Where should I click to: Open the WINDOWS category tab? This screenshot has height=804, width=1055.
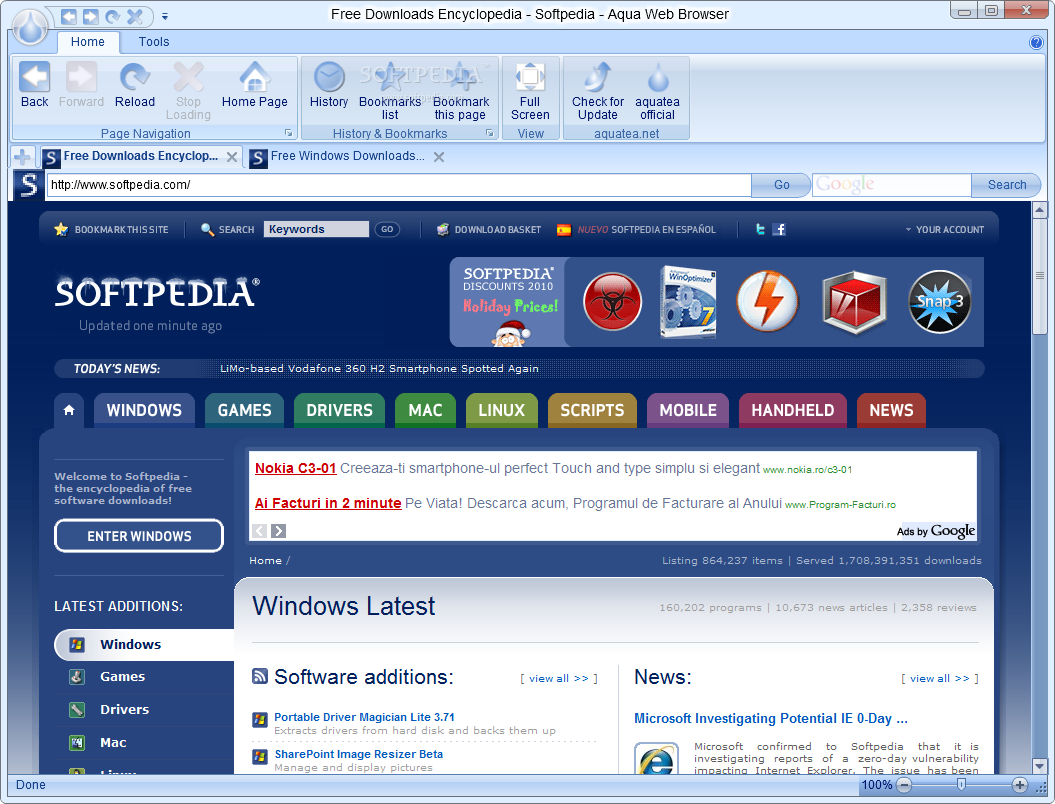pos(144,410)
